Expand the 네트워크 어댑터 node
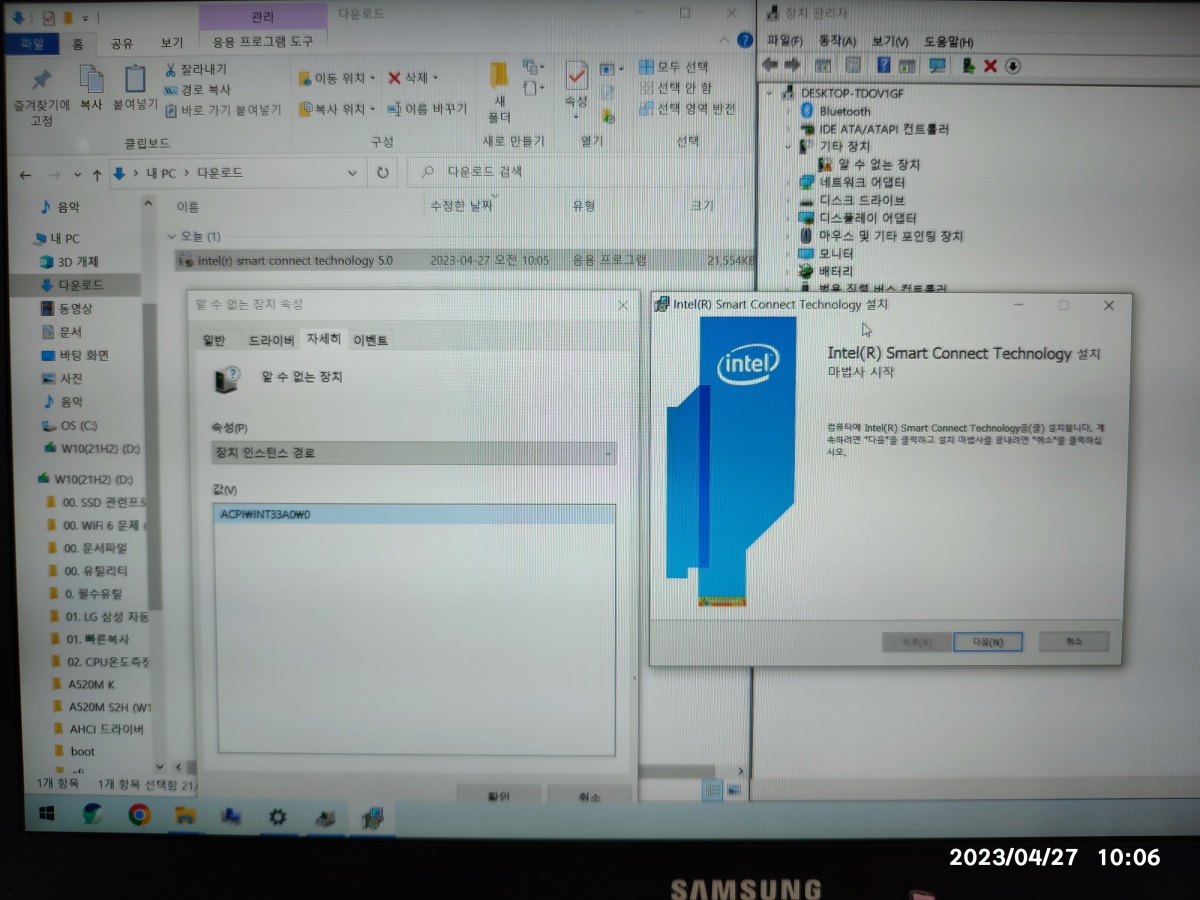The image size is (1200, 900). click(x=788, y=182)
